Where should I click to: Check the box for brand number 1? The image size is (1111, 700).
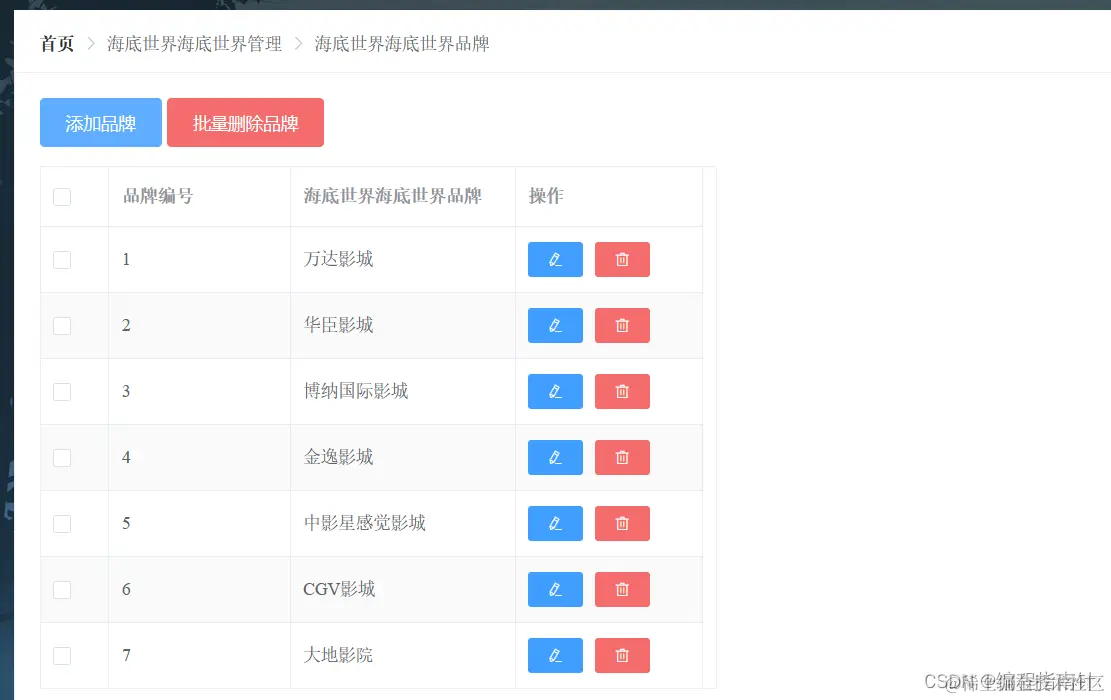pos(62,259)
